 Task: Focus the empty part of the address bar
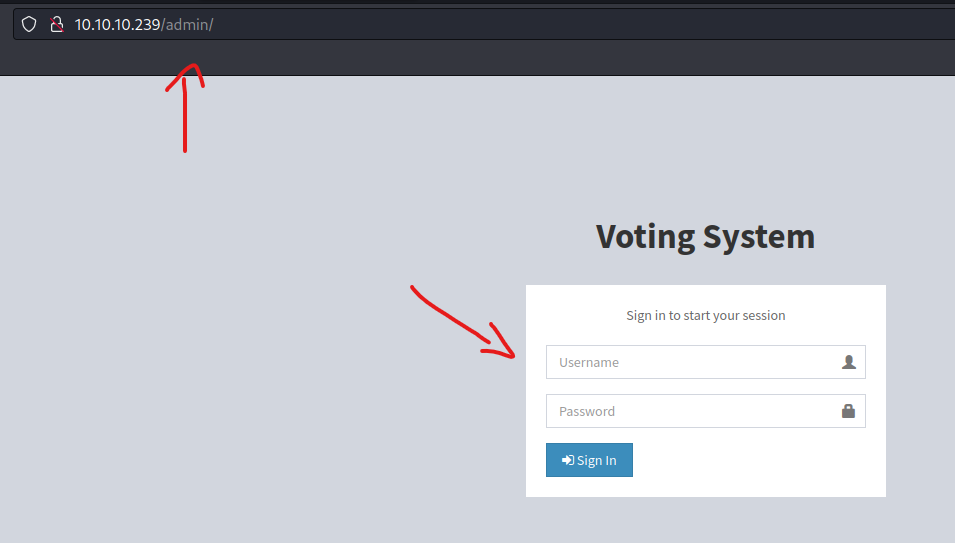point(579,24)
